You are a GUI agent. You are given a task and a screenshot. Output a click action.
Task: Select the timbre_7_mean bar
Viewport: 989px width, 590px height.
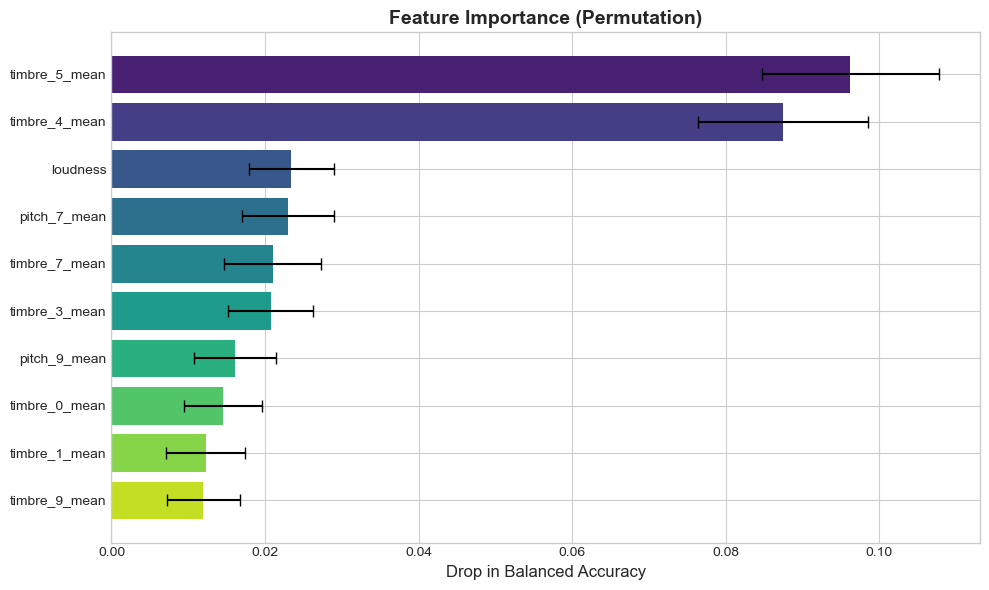[192, 264]
